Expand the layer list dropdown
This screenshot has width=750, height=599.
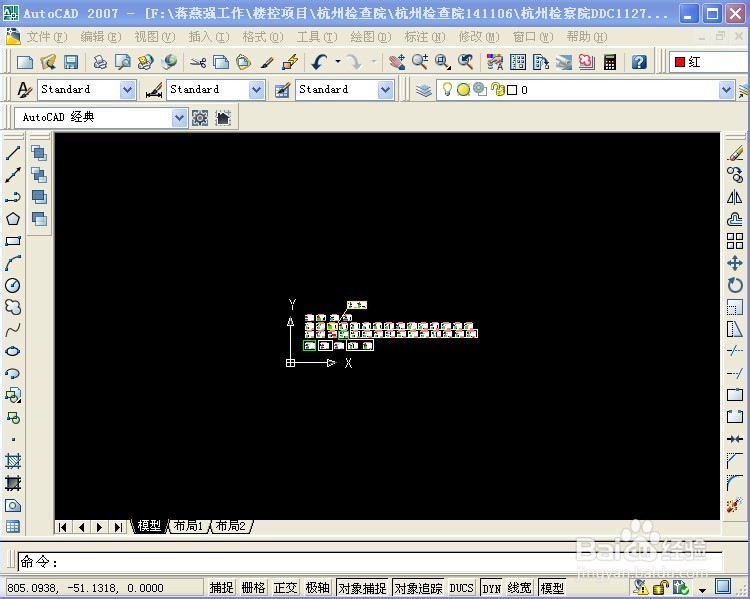coord(726,90)
